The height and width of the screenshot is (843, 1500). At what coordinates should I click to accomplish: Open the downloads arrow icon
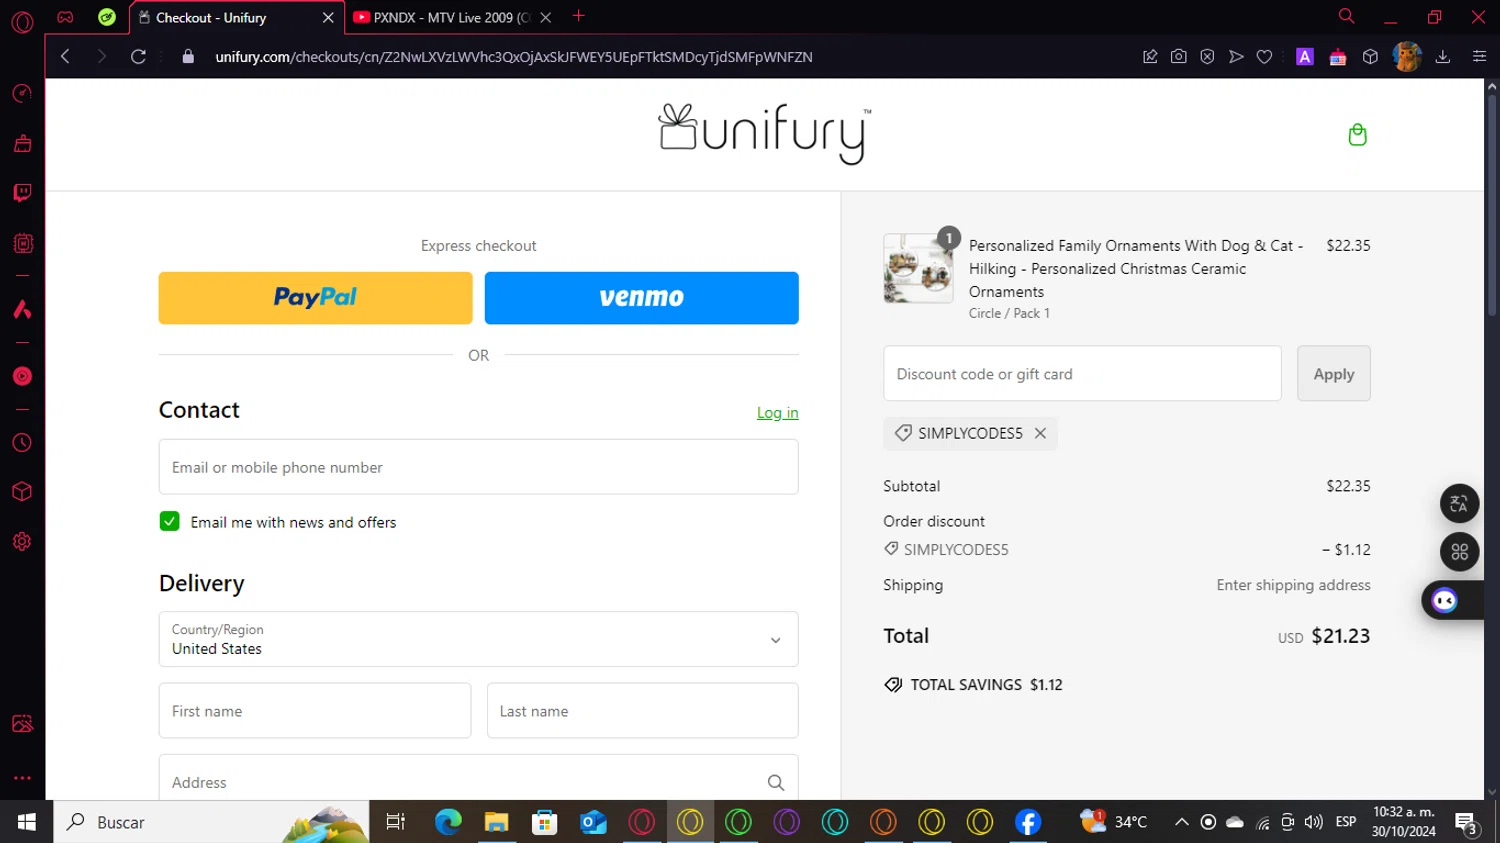coord(1443,57)
